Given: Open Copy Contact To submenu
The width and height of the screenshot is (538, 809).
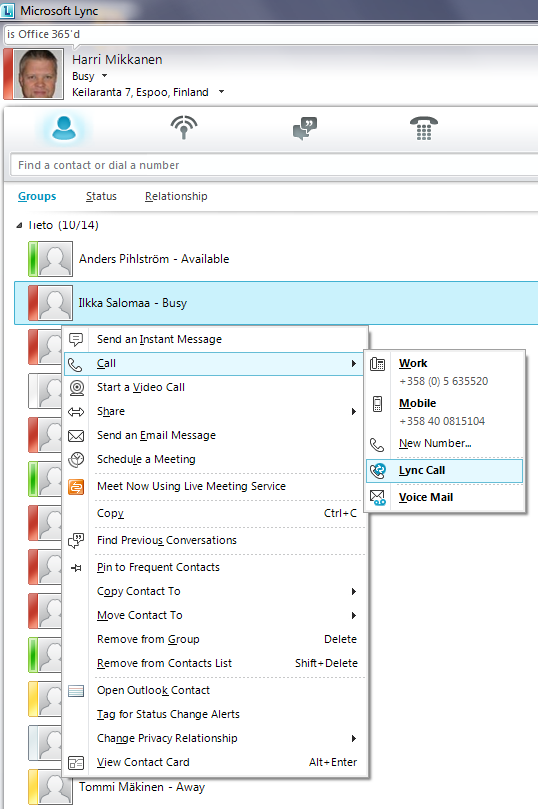Looking at the screenshot, I should click(x=215, y=591).
